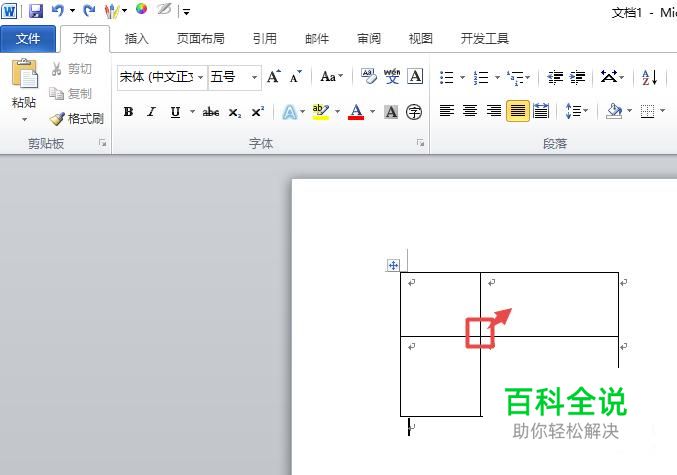
Task: Toggle bold formatting
Action: pos(128,112)
